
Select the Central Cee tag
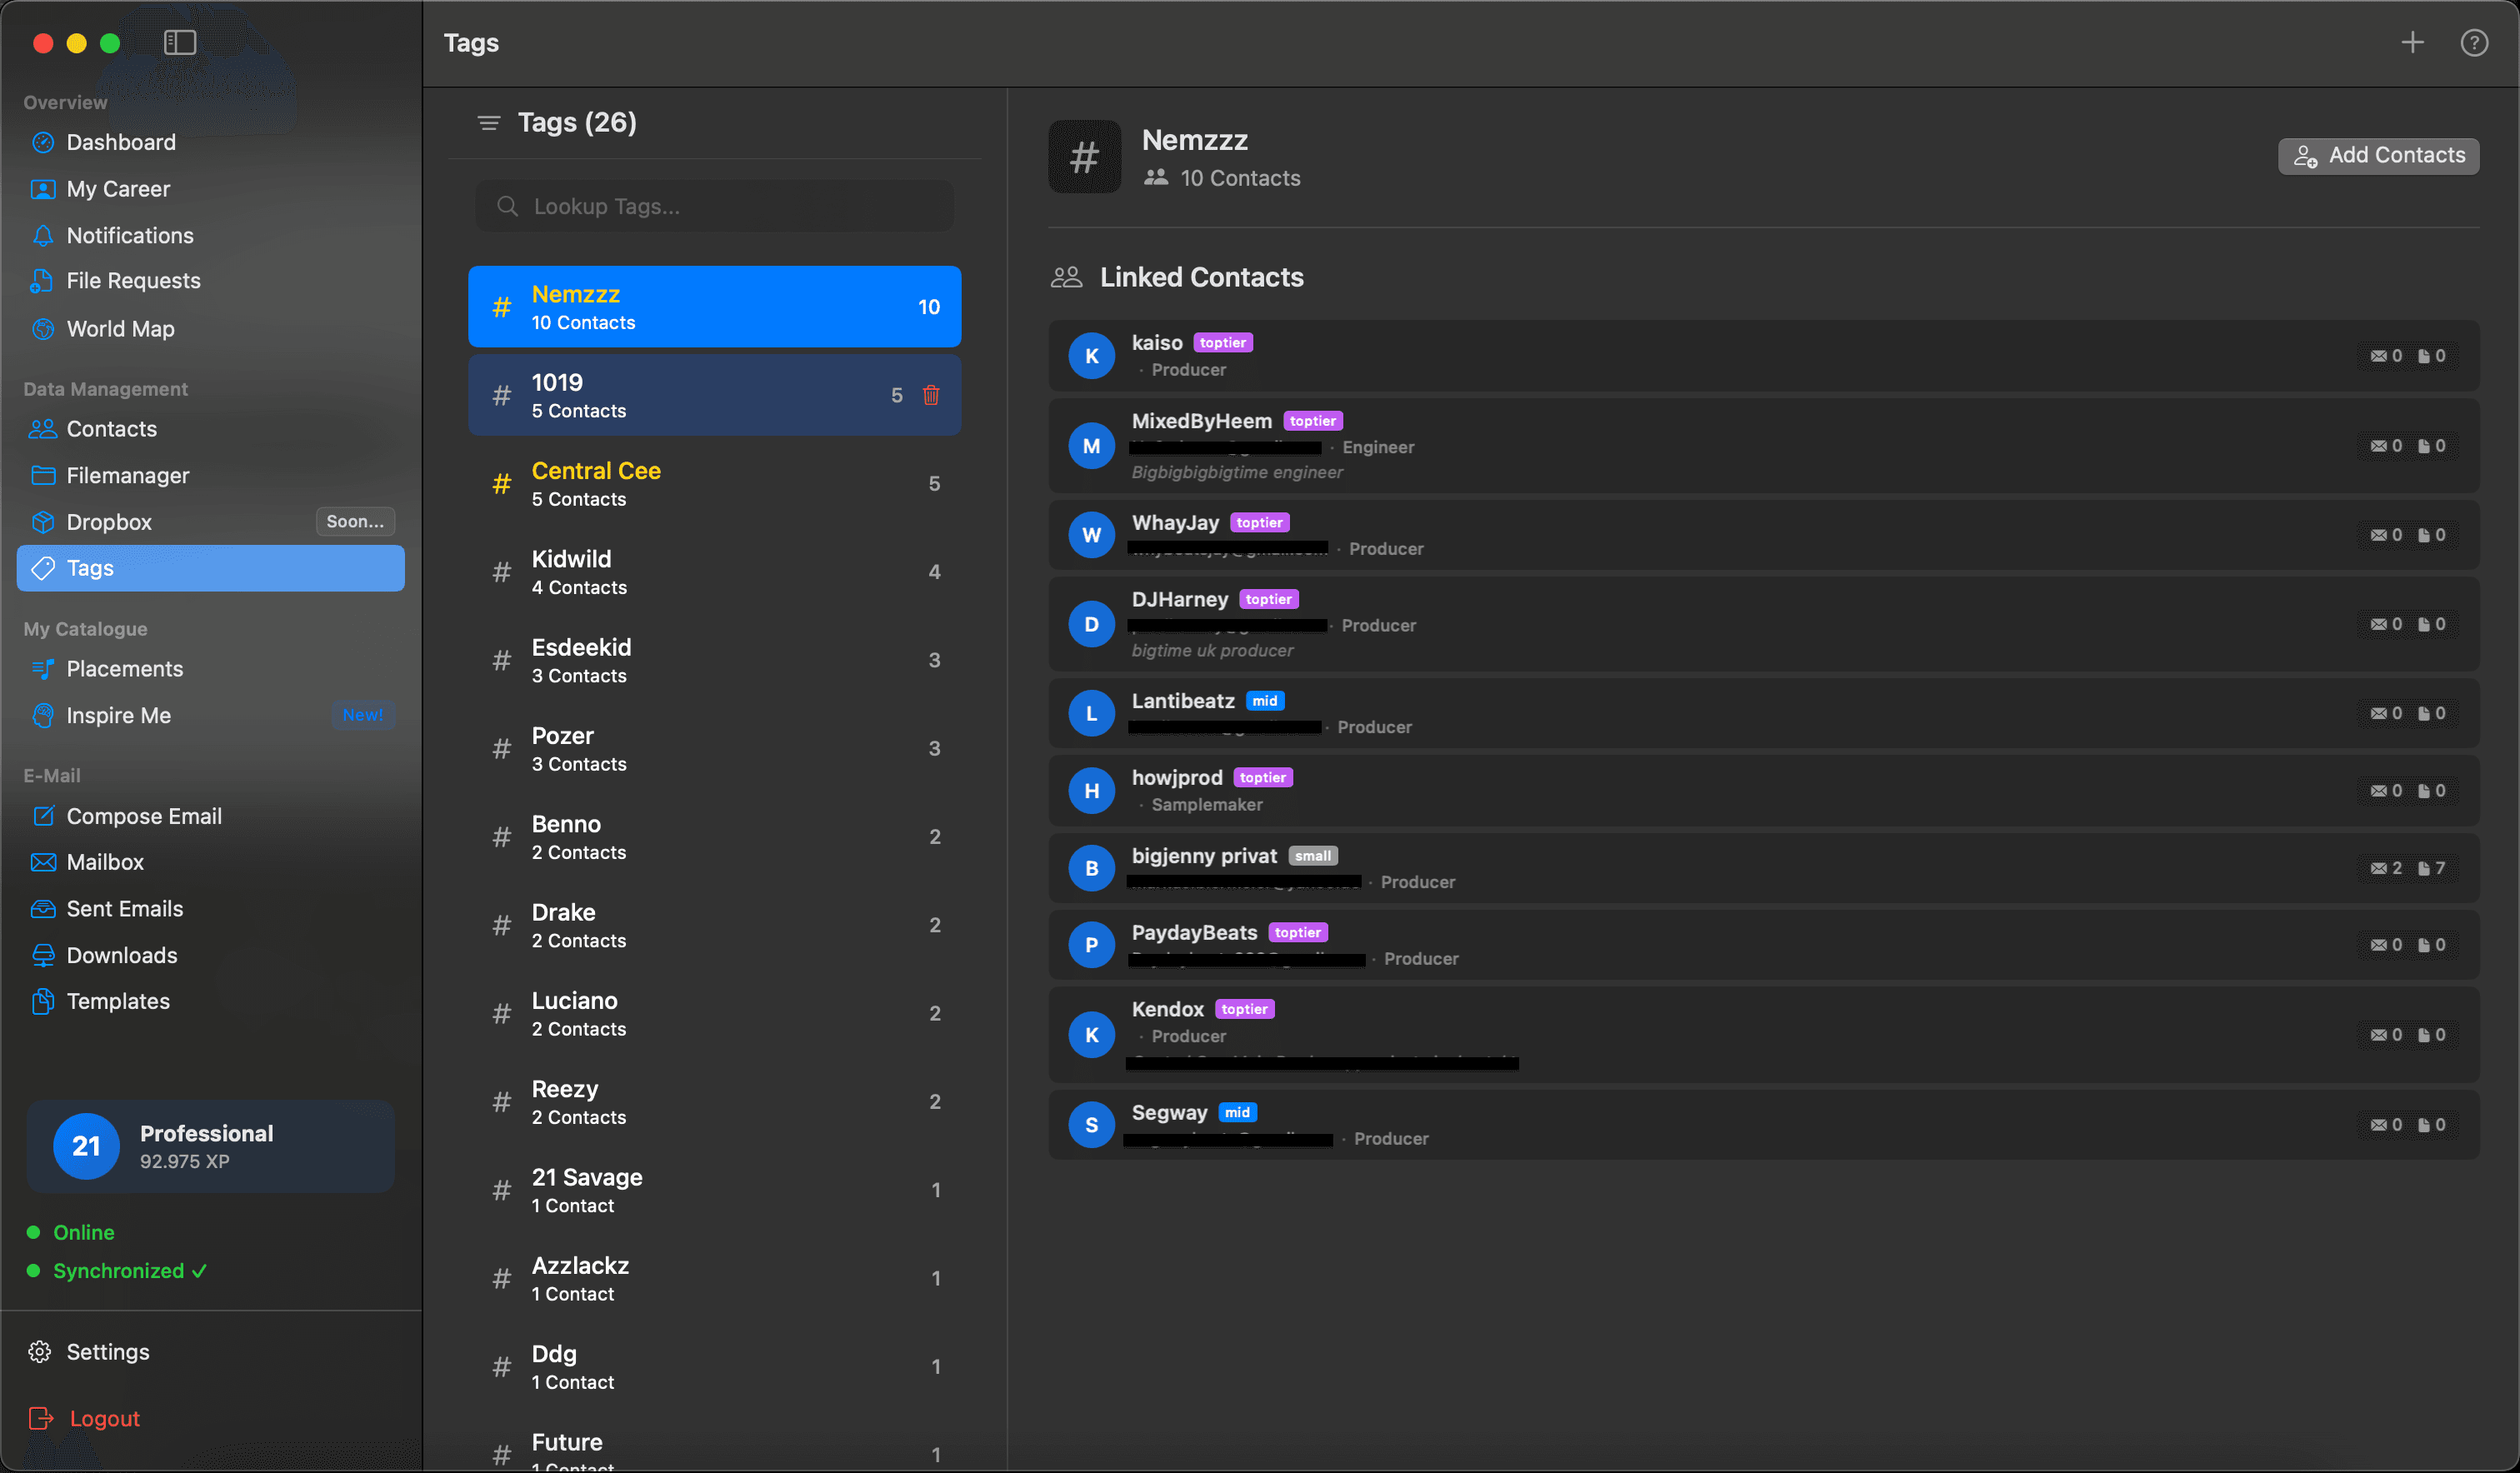[714, 483]
